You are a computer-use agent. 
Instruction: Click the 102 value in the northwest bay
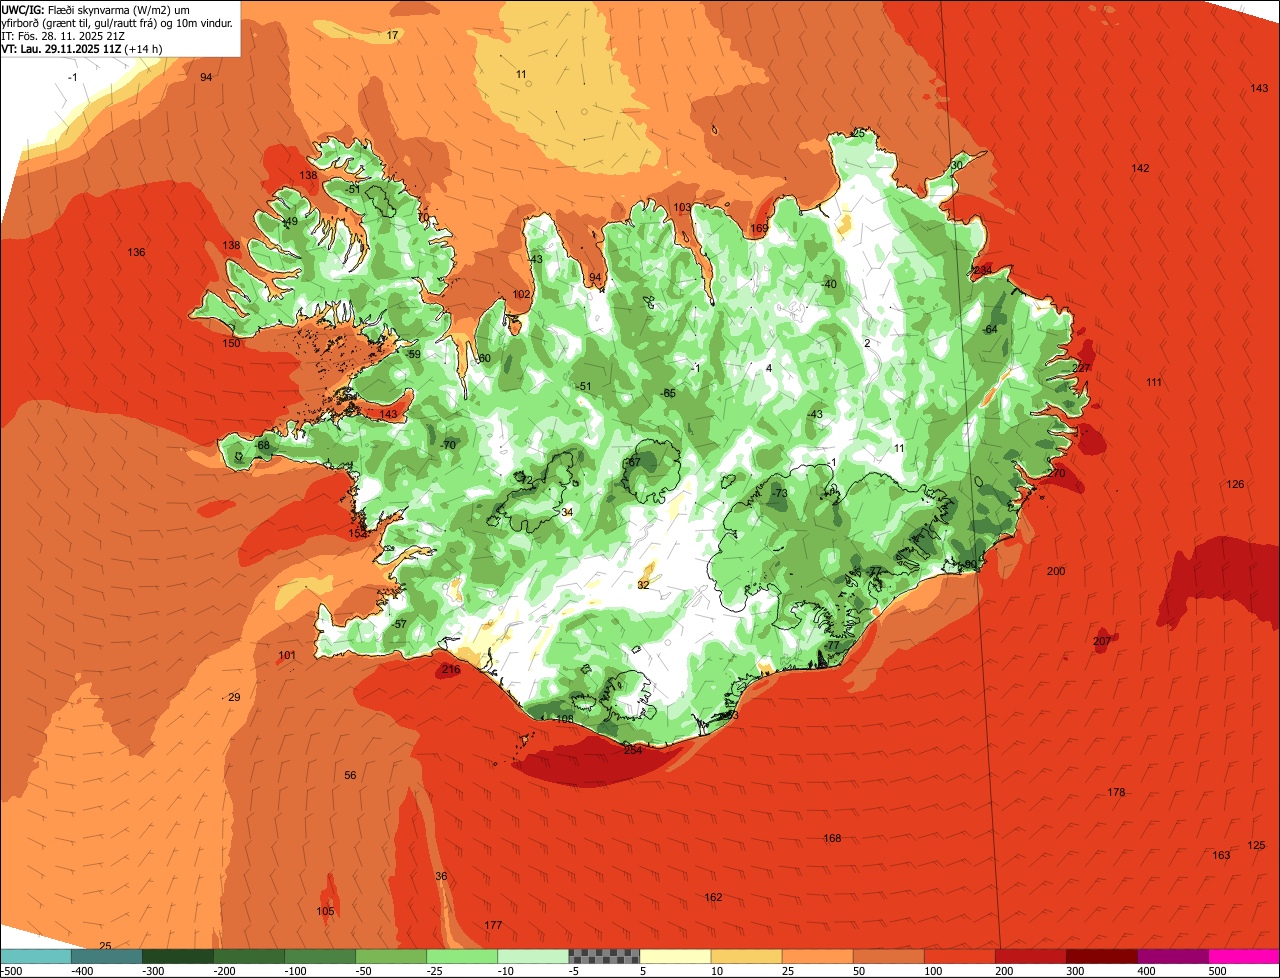521,294
